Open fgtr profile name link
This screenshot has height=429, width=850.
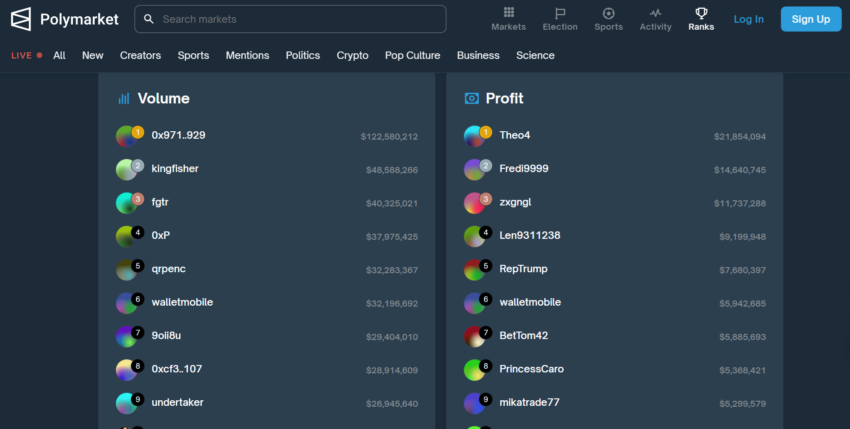(x=160, y=202)
